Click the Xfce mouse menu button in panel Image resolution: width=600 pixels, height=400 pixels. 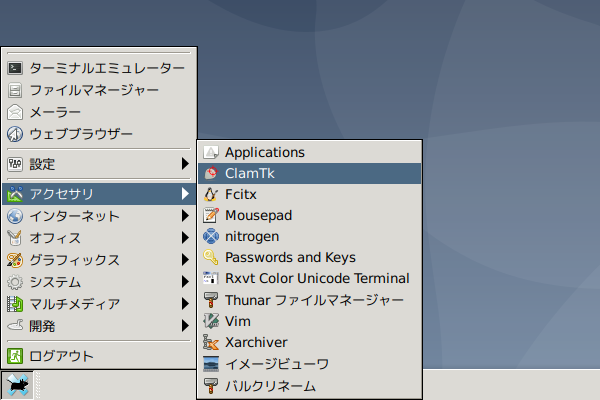coord(17,385)
